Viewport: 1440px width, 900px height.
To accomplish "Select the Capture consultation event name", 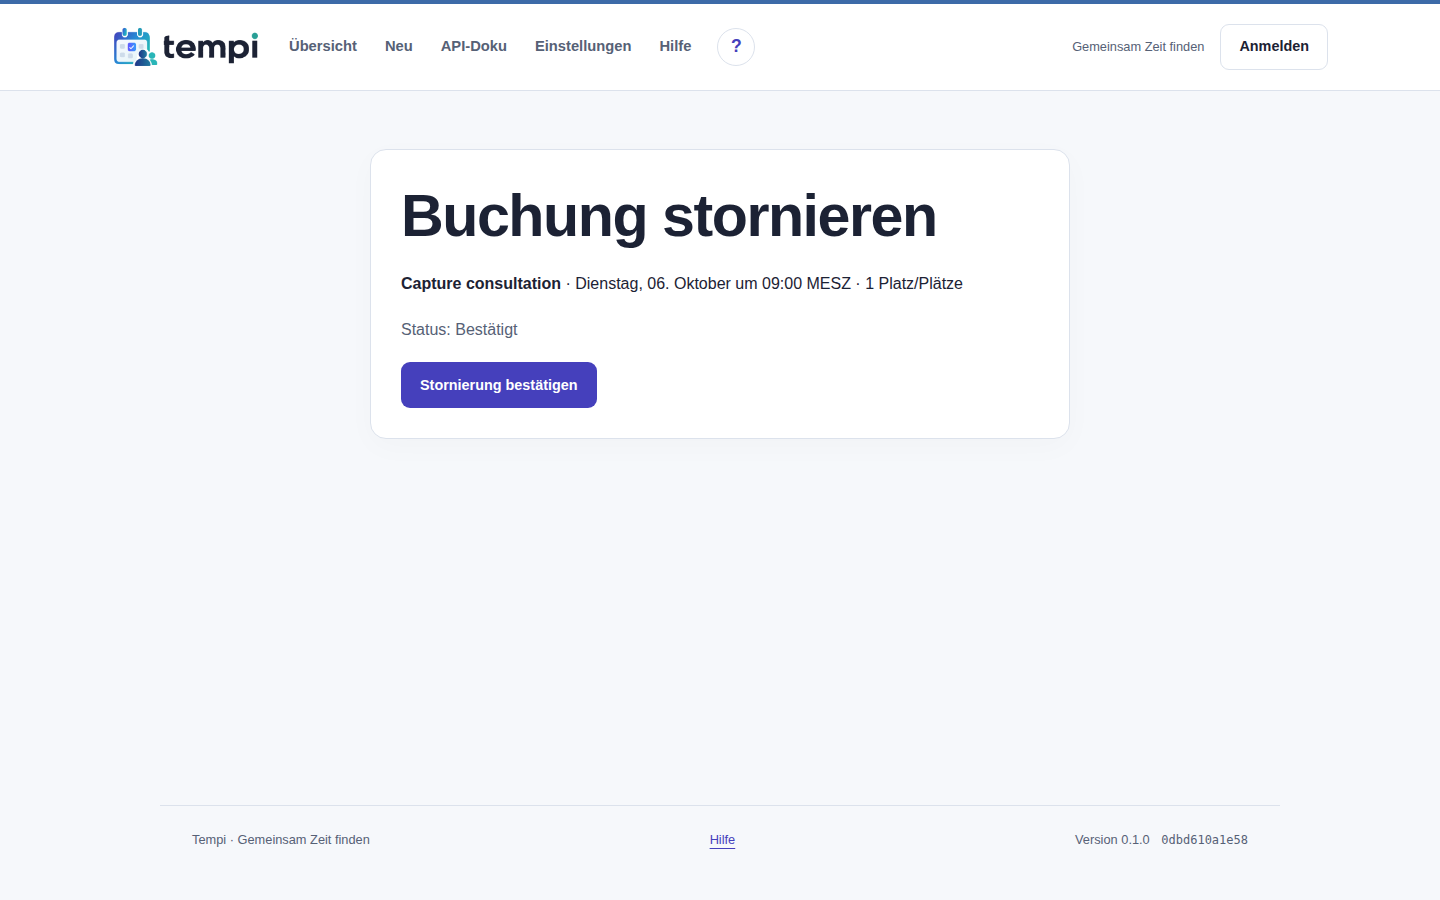I will pyautogui.click(x=481, y=284).
